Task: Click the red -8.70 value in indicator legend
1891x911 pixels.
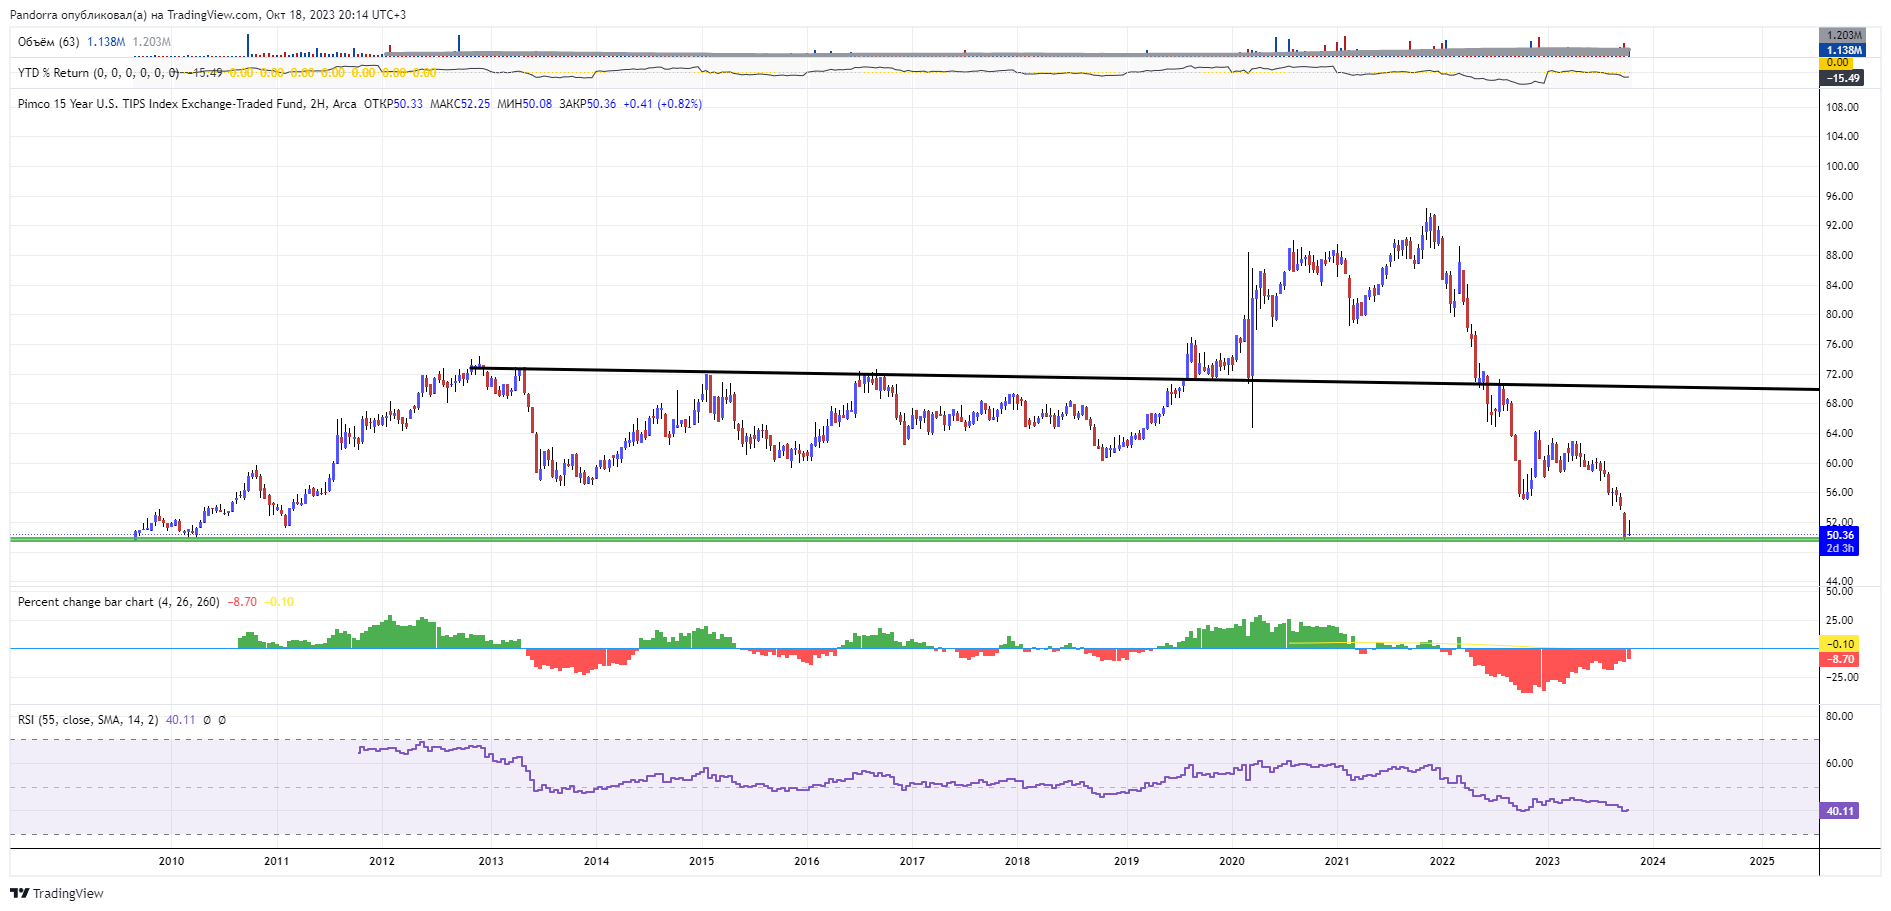Action: [242, 602]
